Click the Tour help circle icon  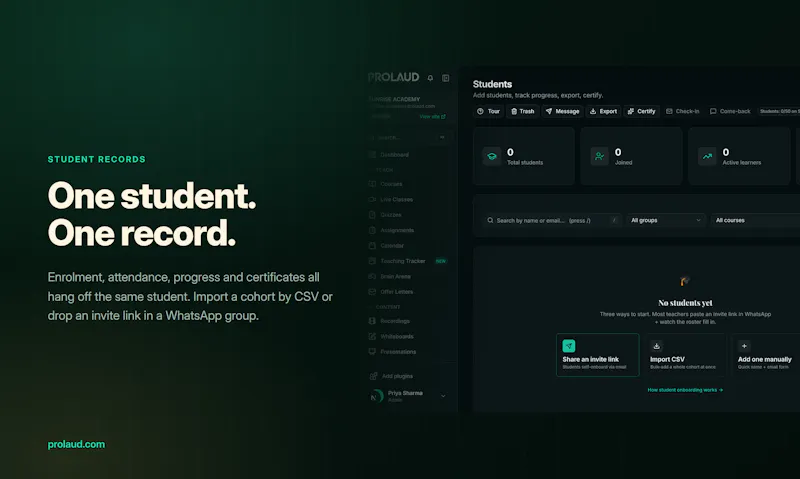pyautogui.click(x=480, y=111)
